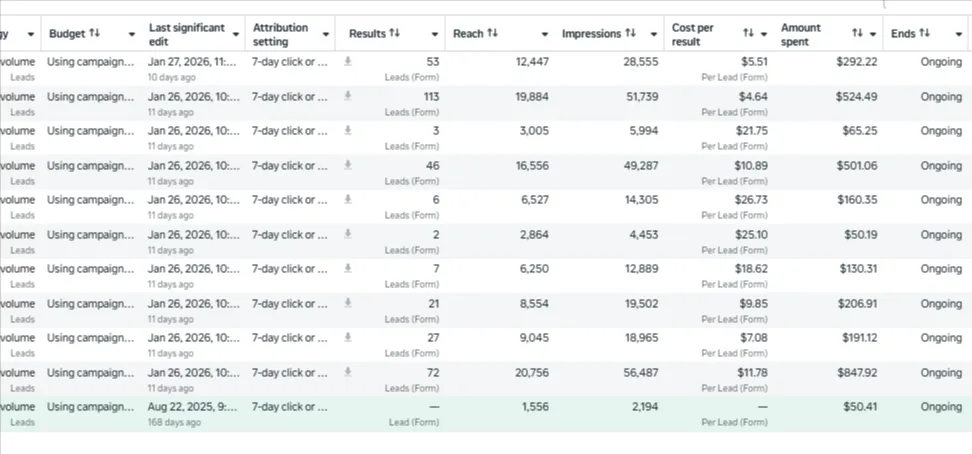Viewport: 972px width, 454px height.
Task: Click download icon beside 72 results
Action: point(348,372)
